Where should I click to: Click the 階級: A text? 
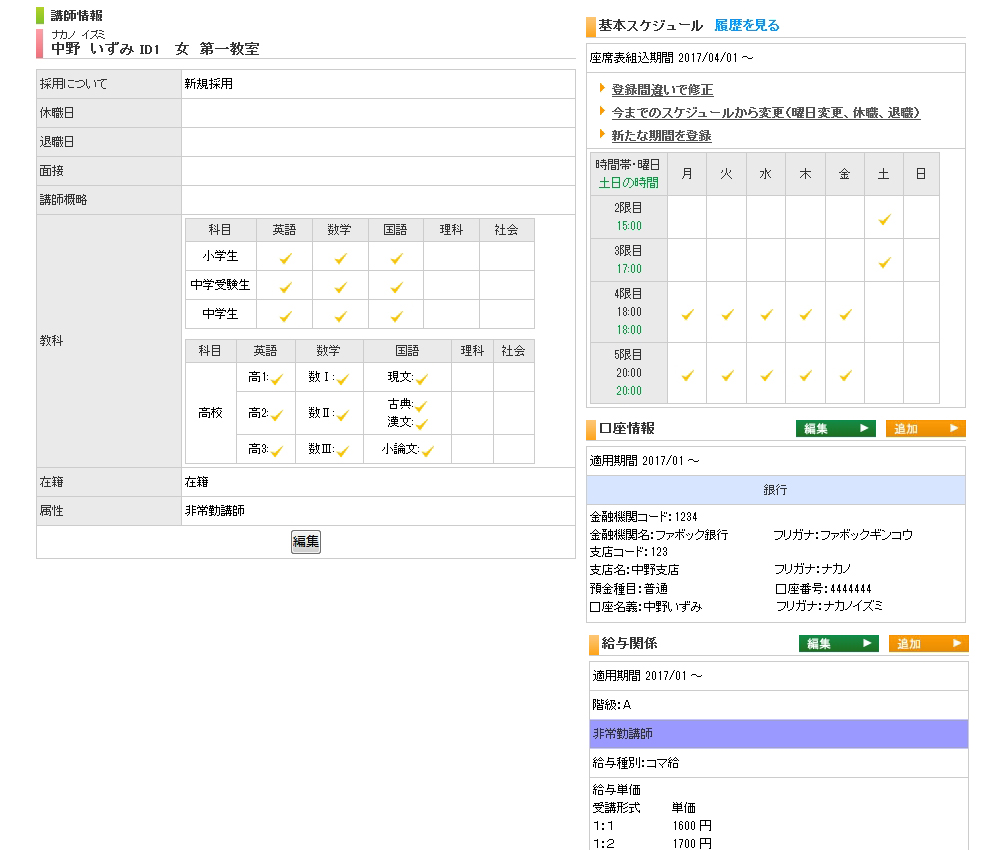[612, 705]
